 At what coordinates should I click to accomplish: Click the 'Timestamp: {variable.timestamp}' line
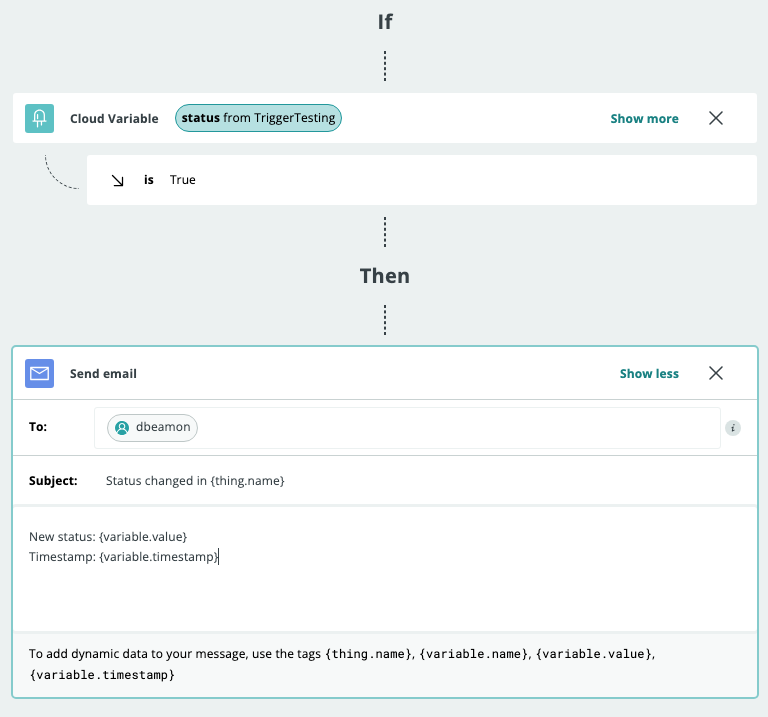pos(123,557)
